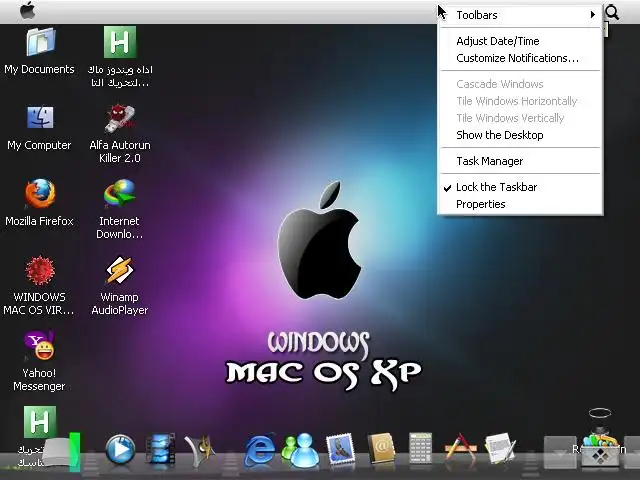Open the Mail stamp icon in the dock
The image size is (640, 480).
click(x=340, y=450)
